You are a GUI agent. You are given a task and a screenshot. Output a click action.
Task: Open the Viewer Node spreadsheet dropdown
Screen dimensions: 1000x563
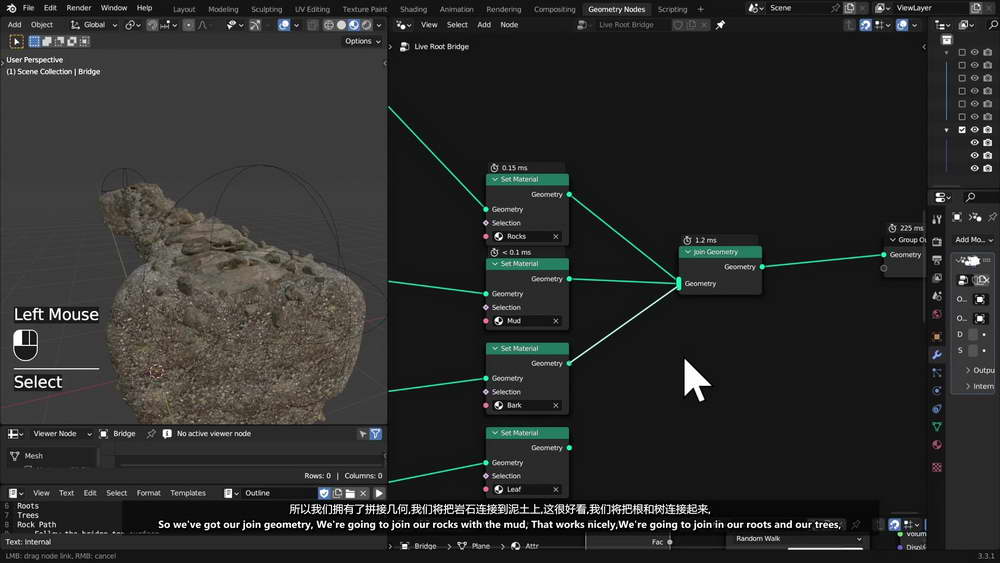click(x=62, y=434)
